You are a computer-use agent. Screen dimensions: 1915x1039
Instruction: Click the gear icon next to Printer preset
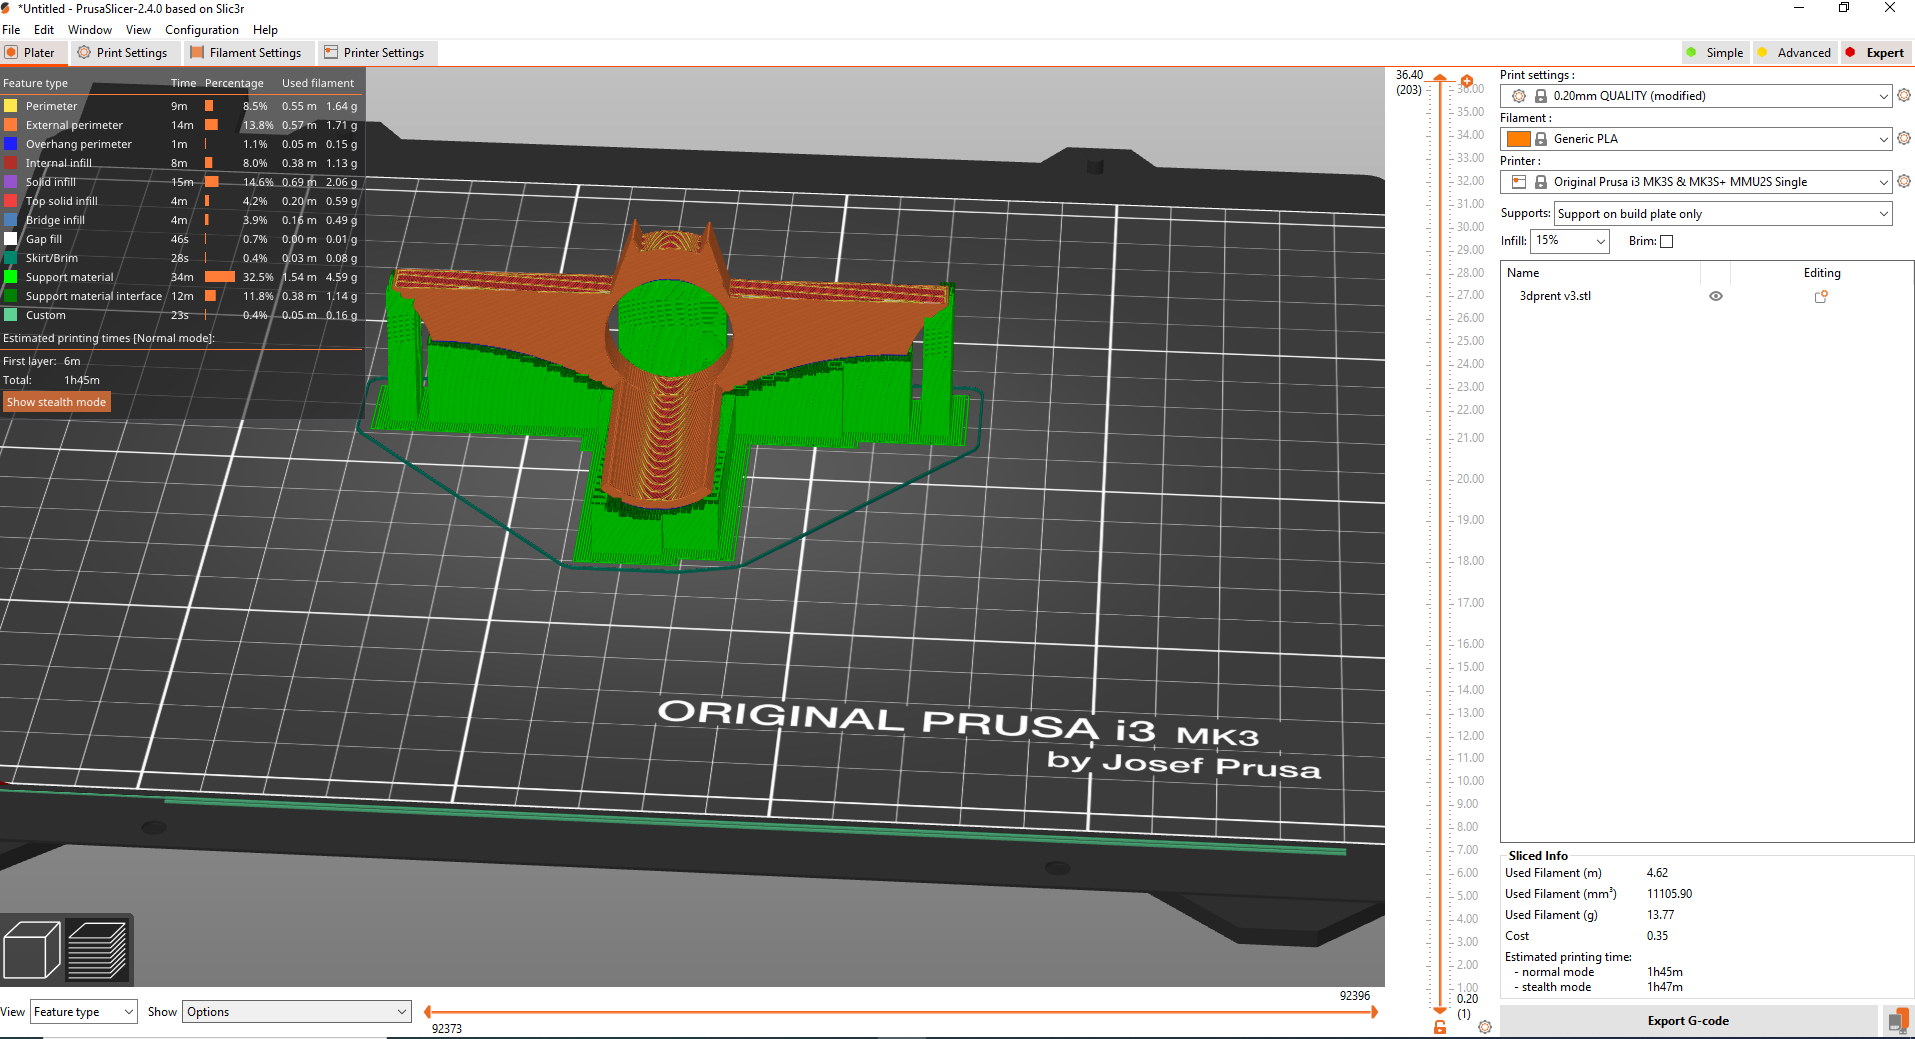[1904, 182]
